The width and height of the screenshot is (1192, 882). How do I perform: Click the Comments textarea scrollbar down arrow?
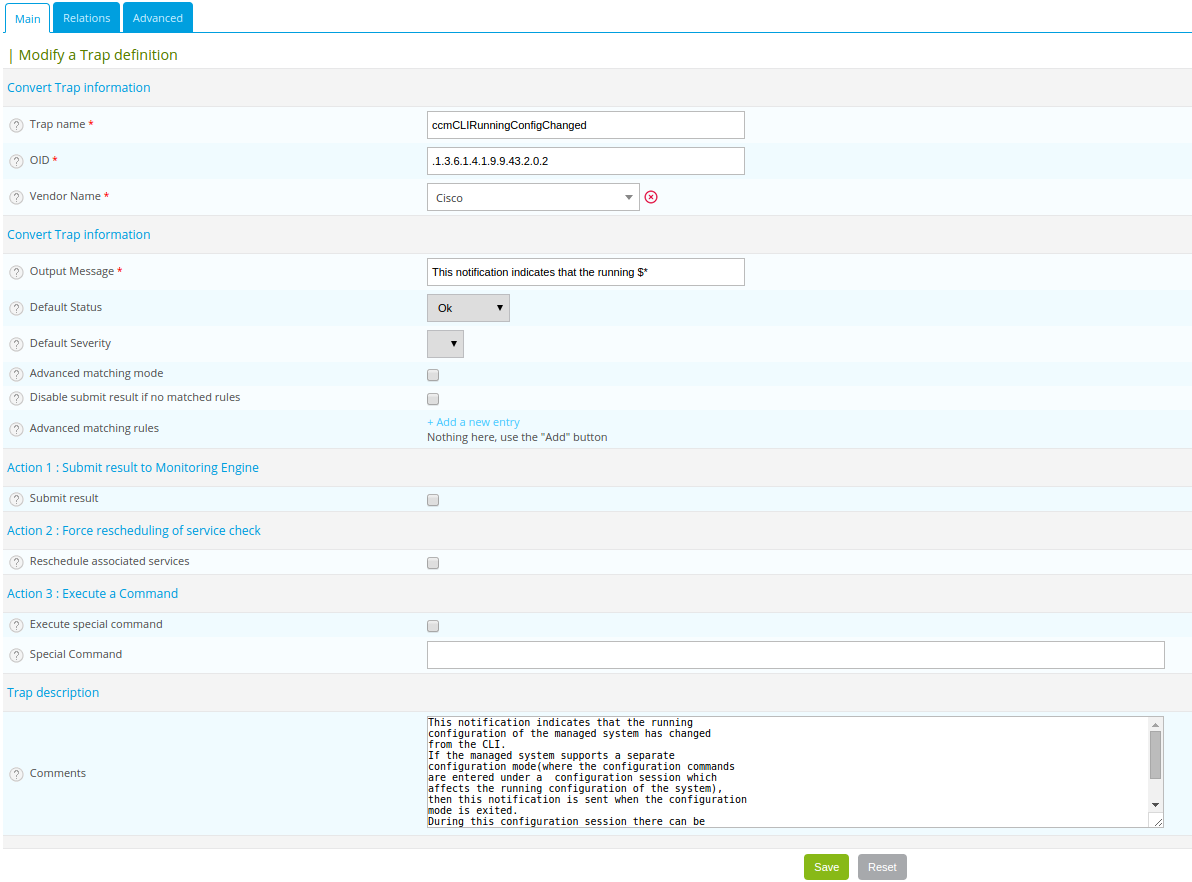pyautogui.click(x=1155, y=804)
